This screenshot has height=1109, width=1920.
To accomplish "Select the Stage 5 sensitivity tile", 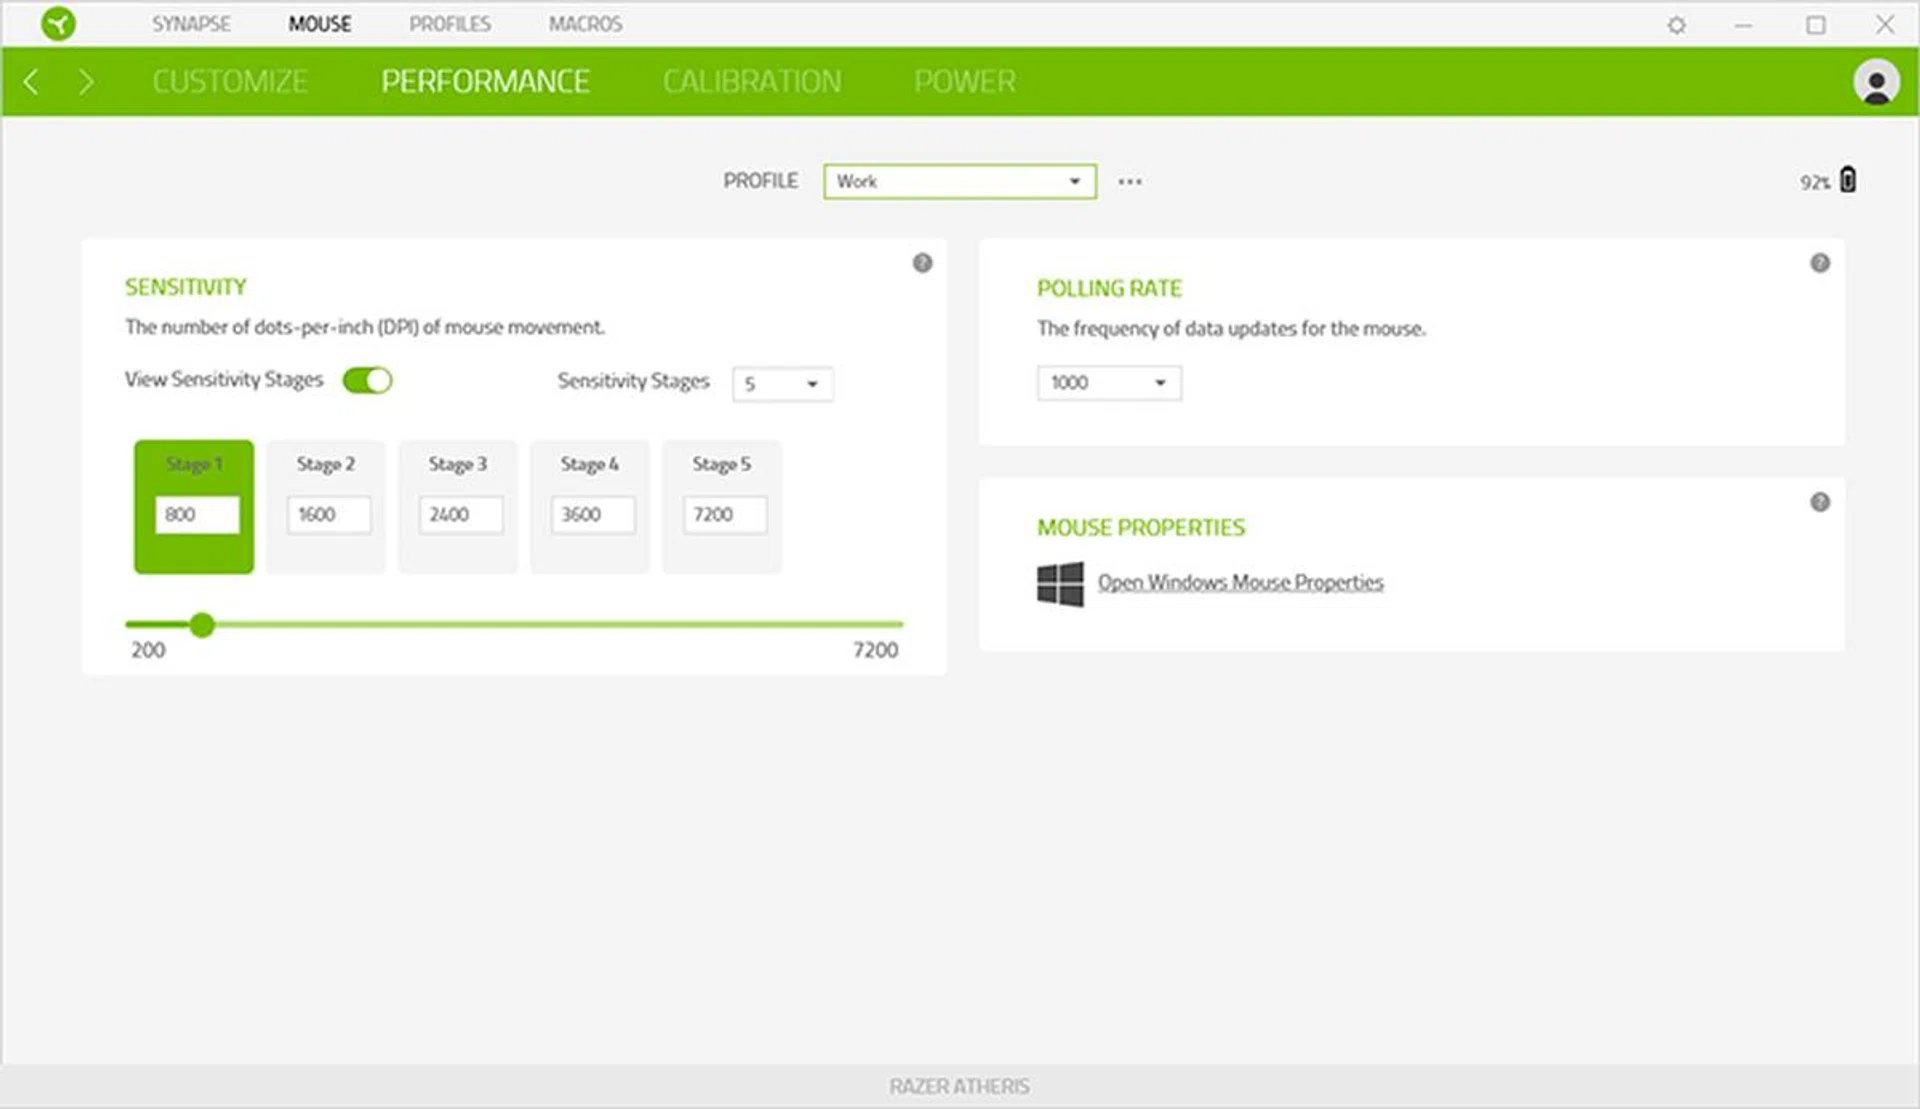I will pyautogui.click(x=721, y=465).
